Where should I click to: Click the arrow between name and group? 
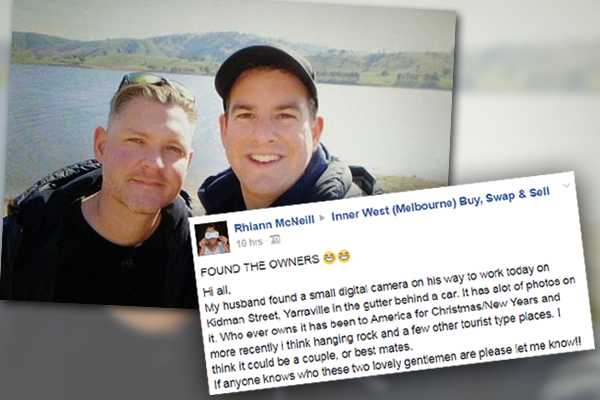(322, 217)
